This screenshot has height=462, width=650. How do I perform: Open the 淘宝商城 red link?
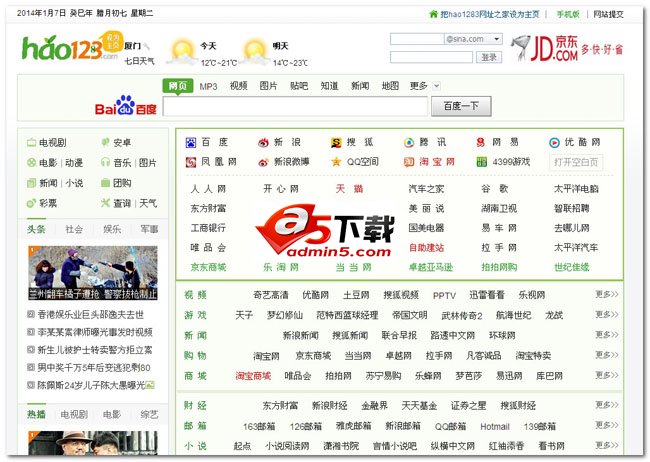(x=253, y=376)
